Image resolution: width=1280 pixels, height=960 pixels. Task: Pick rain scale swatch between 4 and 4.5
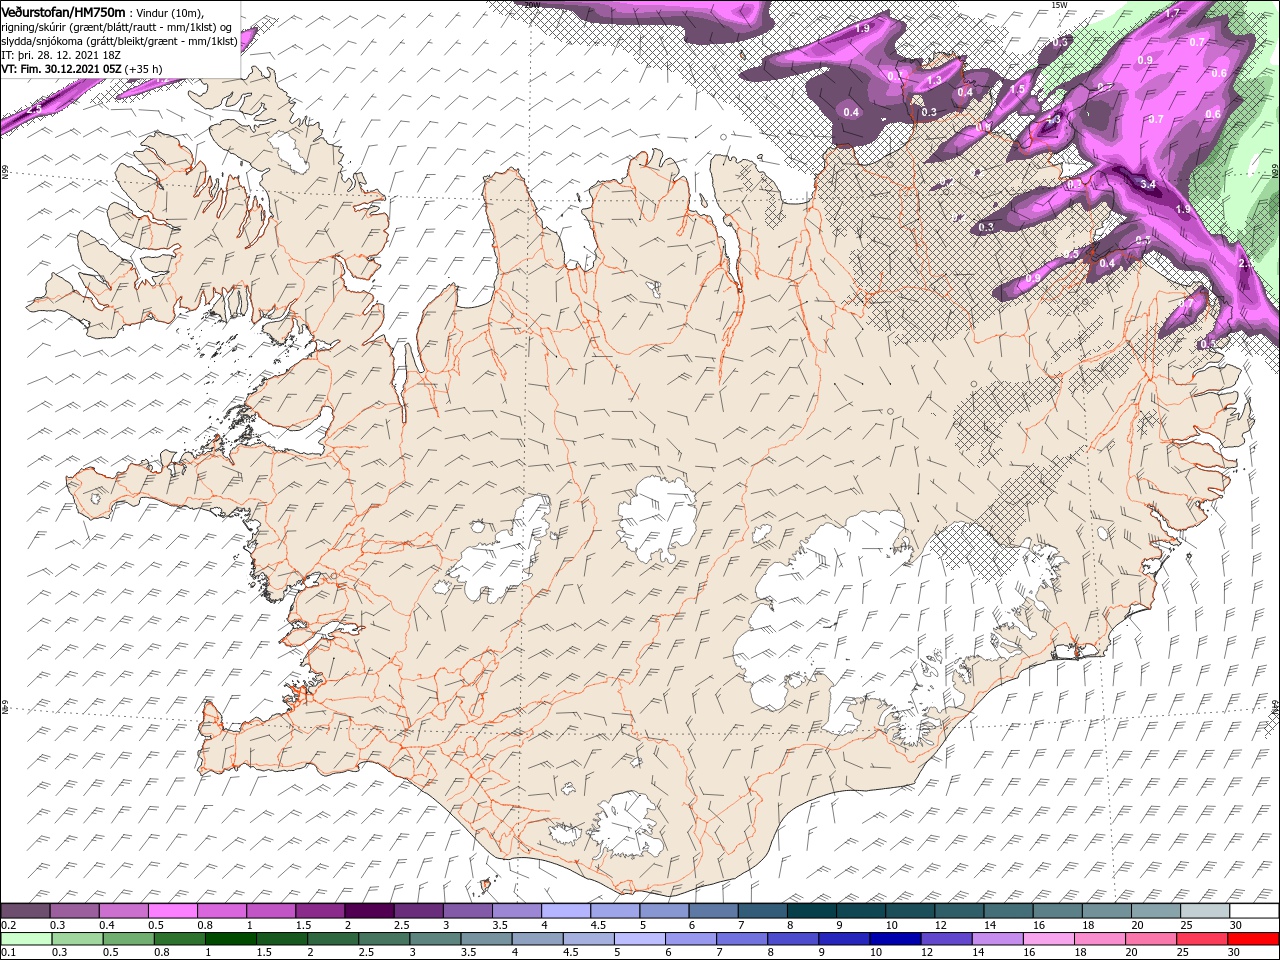coord(538,939)
